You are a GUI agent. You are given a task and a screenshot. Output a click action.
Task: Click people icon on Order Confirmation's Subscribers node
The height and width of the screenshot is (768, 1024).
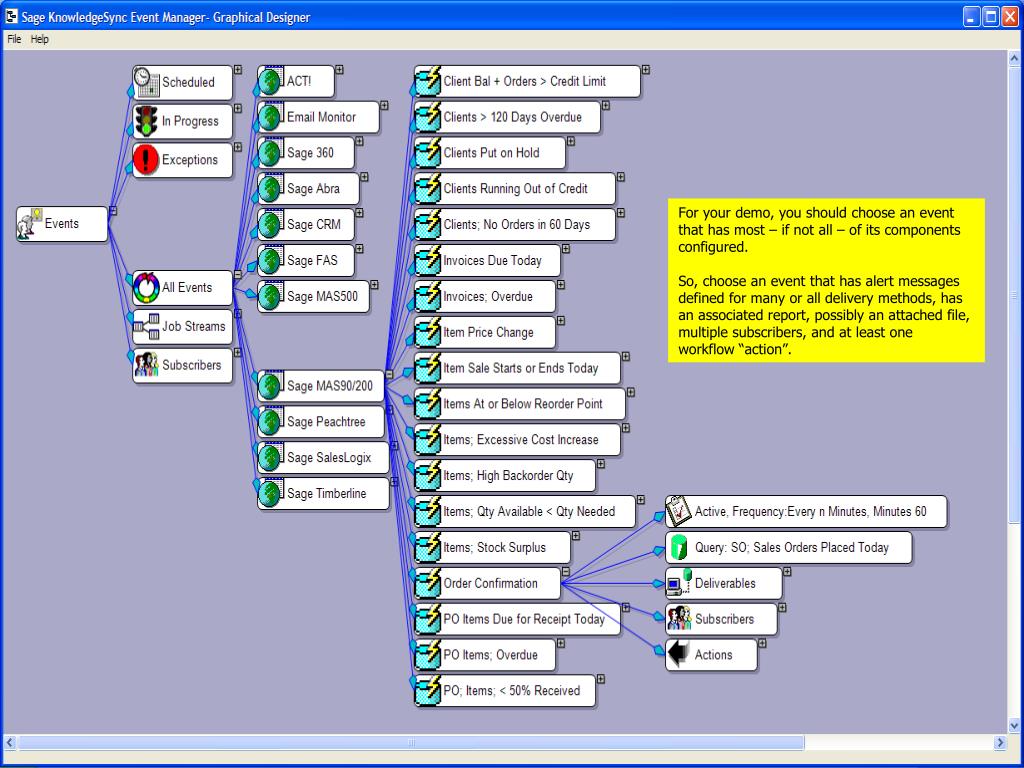click(679, 619)
